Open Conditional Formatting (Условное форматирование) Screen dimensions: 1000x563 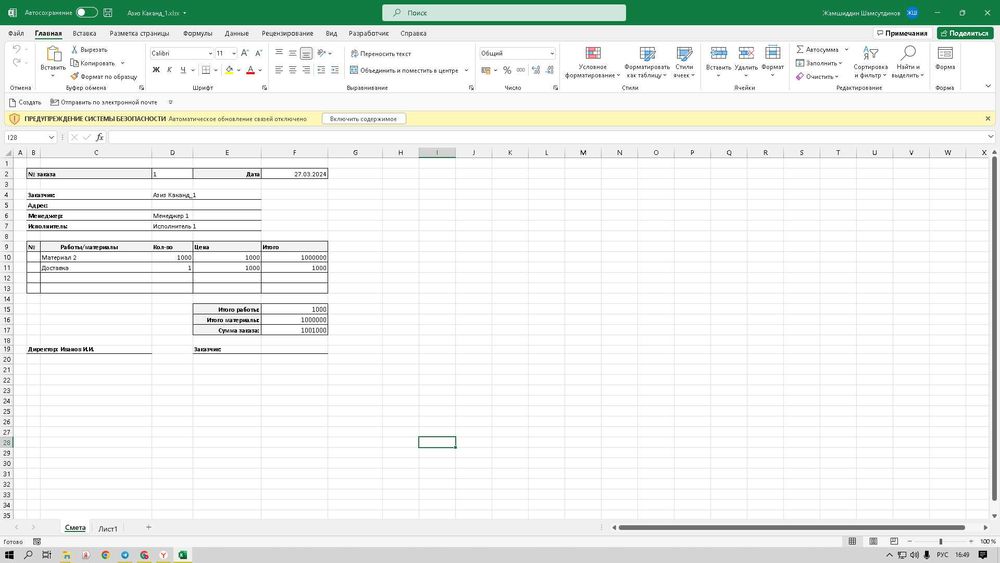[x=592, y=62]
